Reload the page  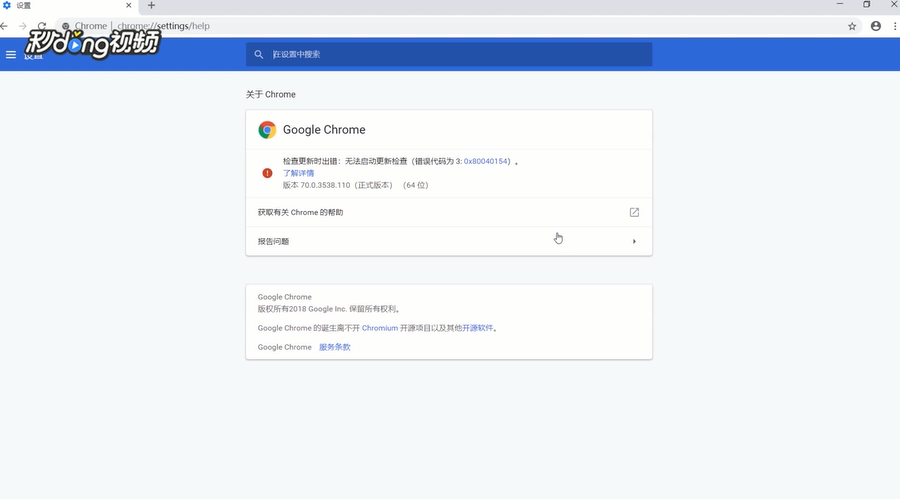click(42, 26)
